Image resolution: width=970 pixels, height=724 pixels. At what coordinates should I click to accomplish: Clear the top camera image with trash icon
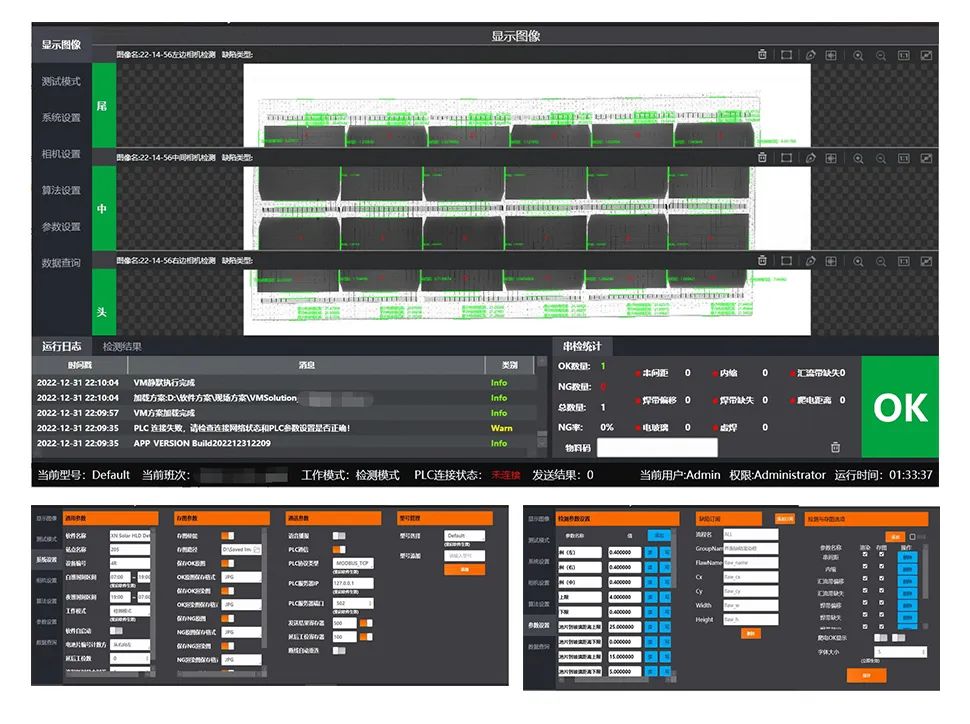762,55
